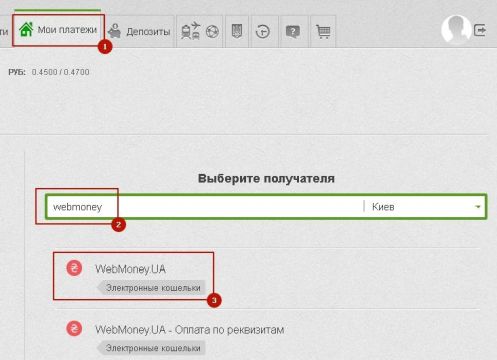Click Электронные кошельки tag under Оплата по реквизитам
Screen dimensions: 497x360
[x=151, y=348]
